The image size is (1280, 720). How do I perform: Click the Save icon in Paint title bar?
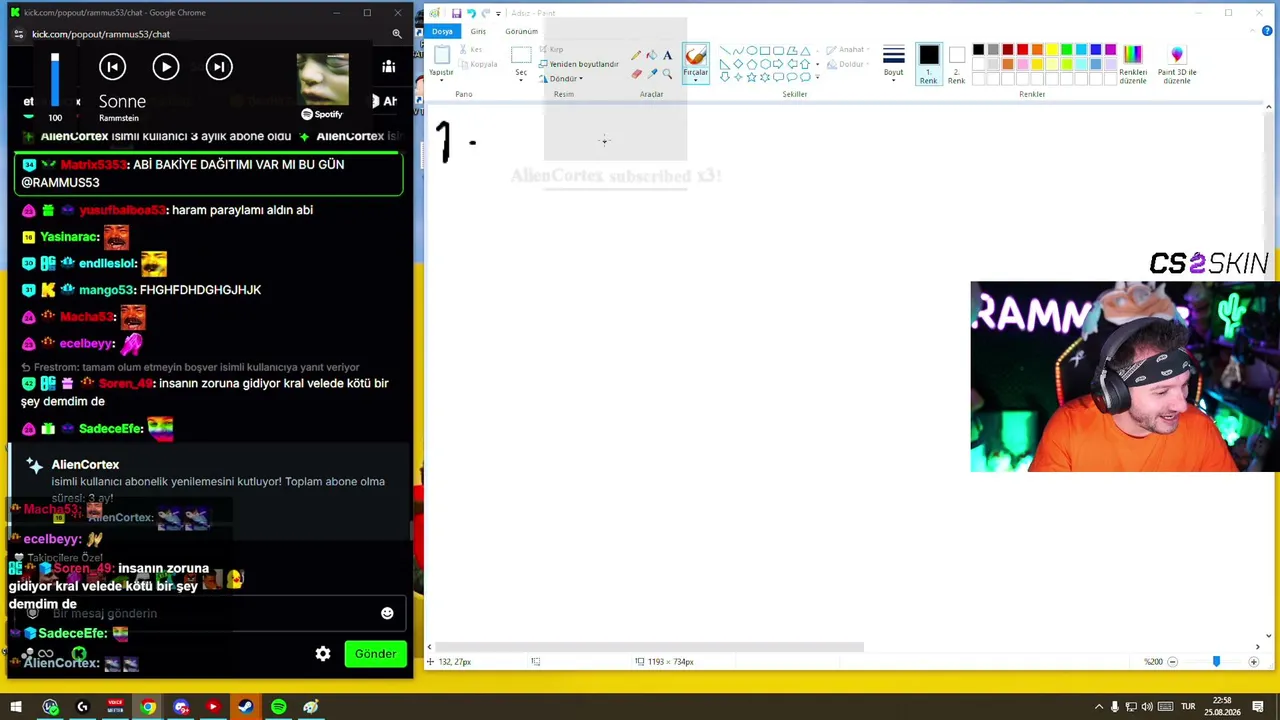click(456, 13)
